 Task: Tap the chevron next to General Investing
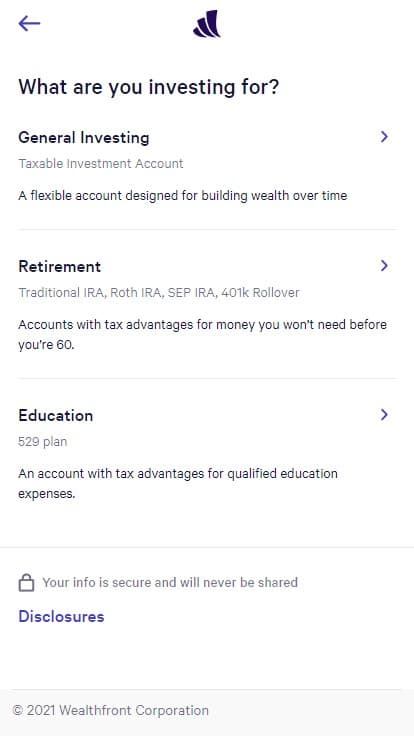384,137
